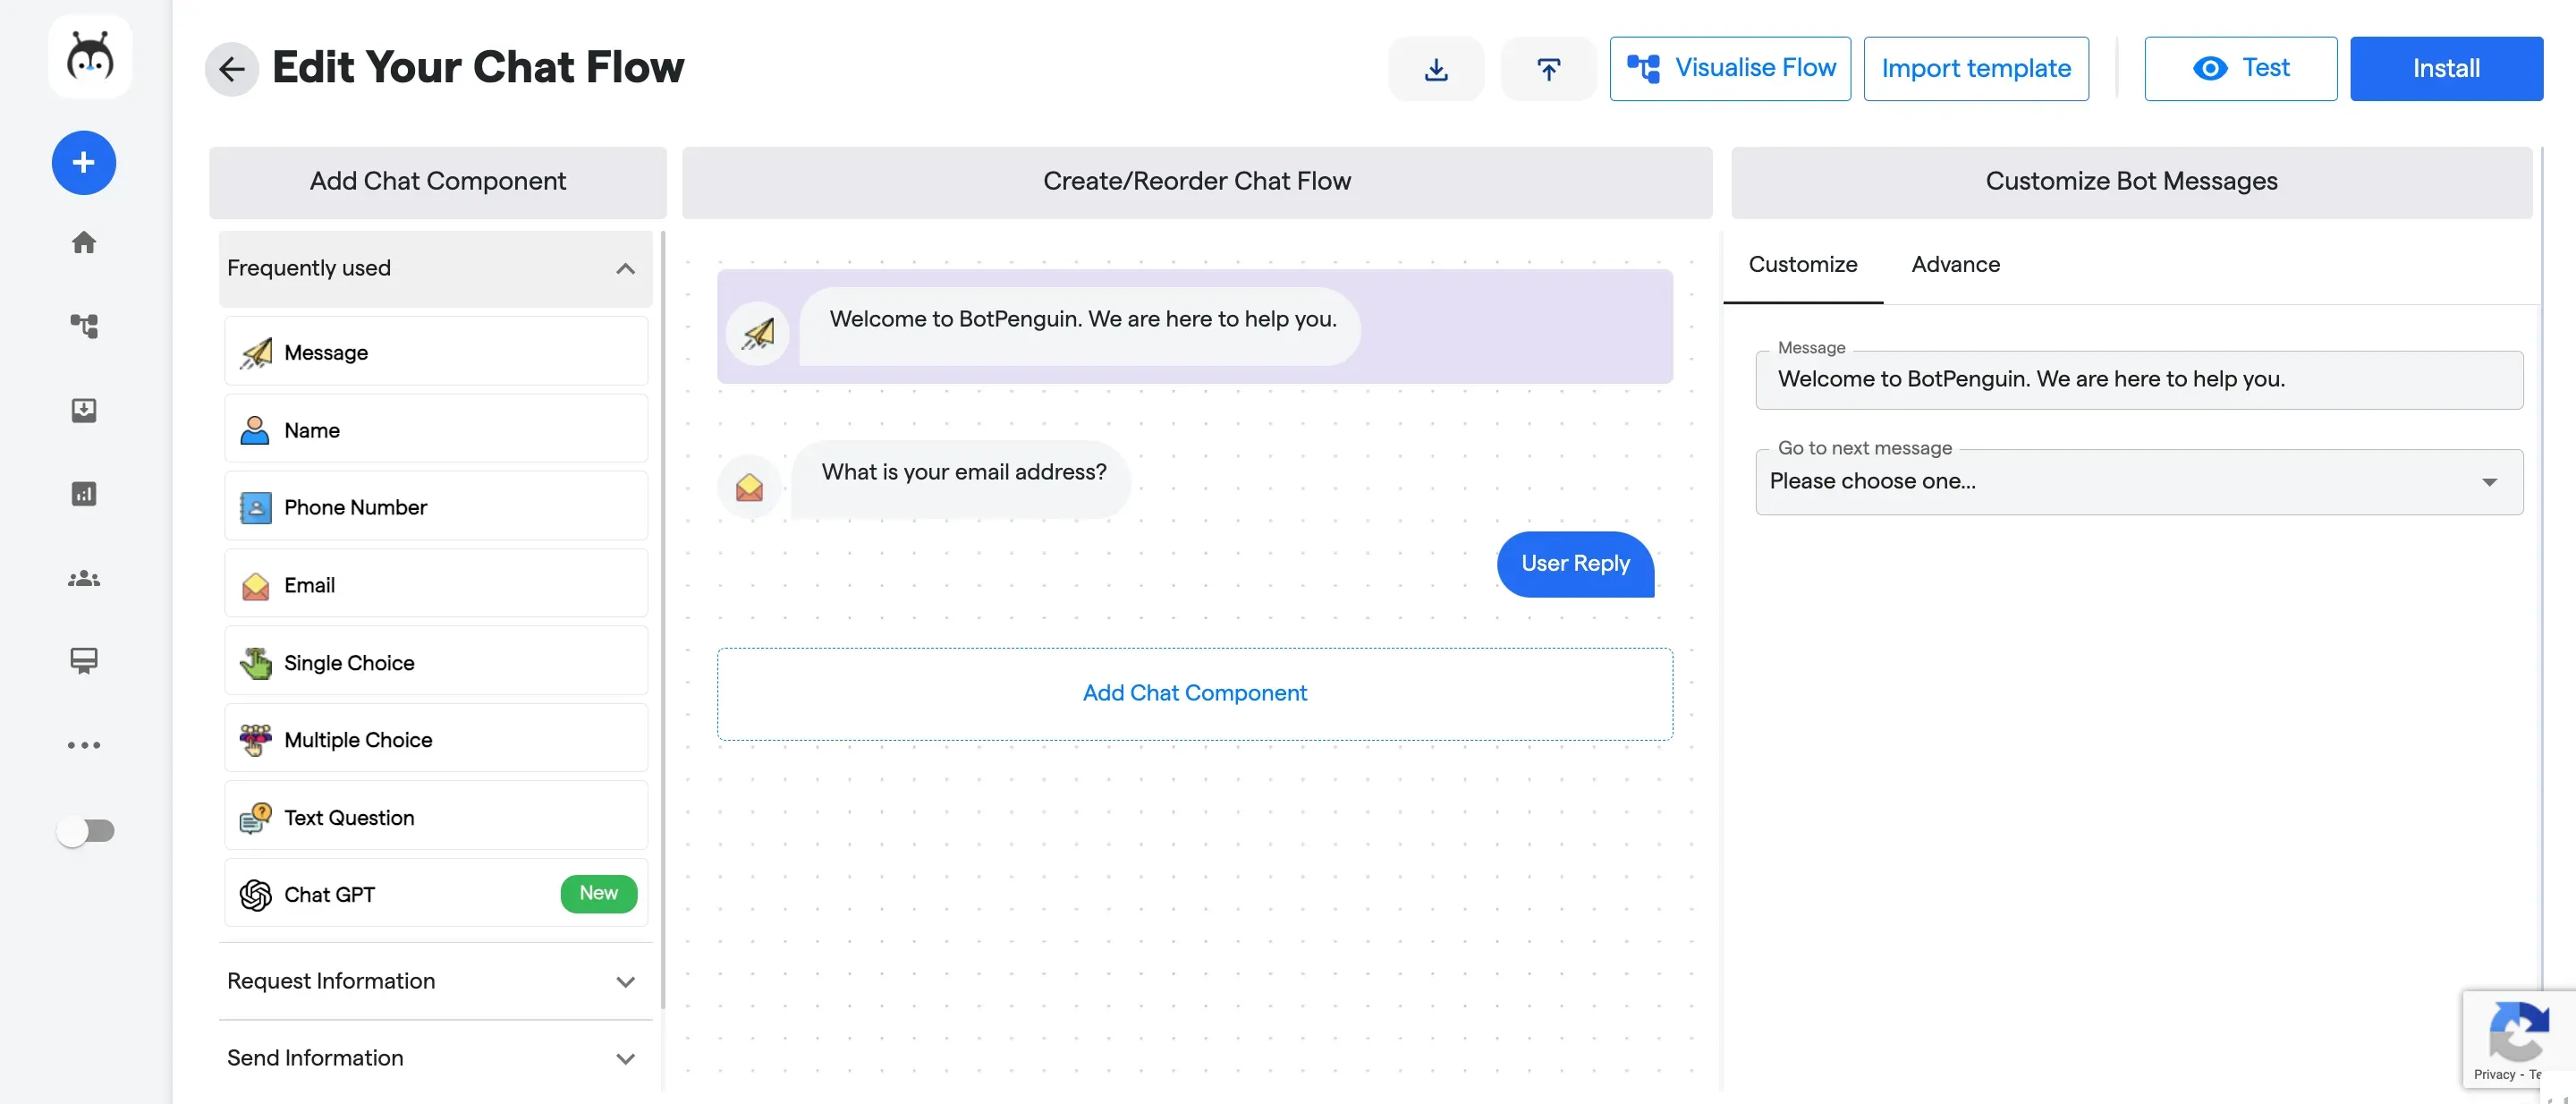
Task: Click the Multiple Choice component icon
Action: point(255,741)
